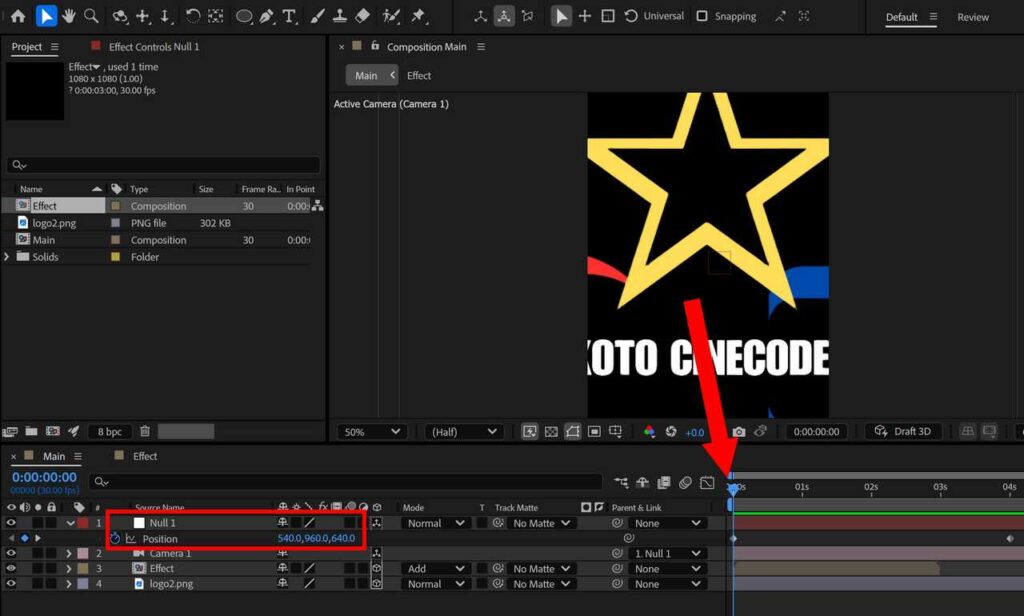Select the Pen tool

tap(266, 16)
